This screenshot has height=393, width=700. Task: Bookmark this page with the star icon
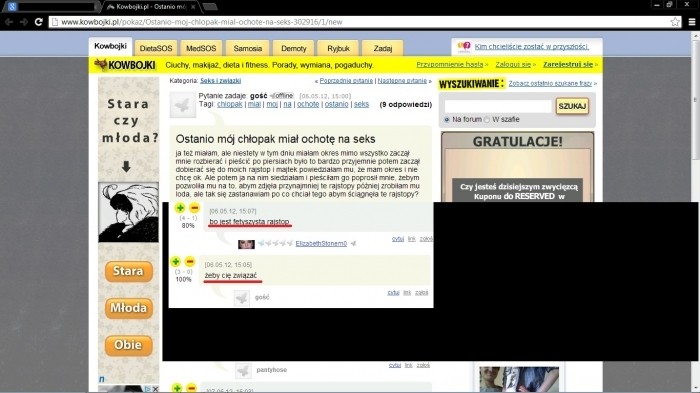pyautogui.click(x=675, y=21)
